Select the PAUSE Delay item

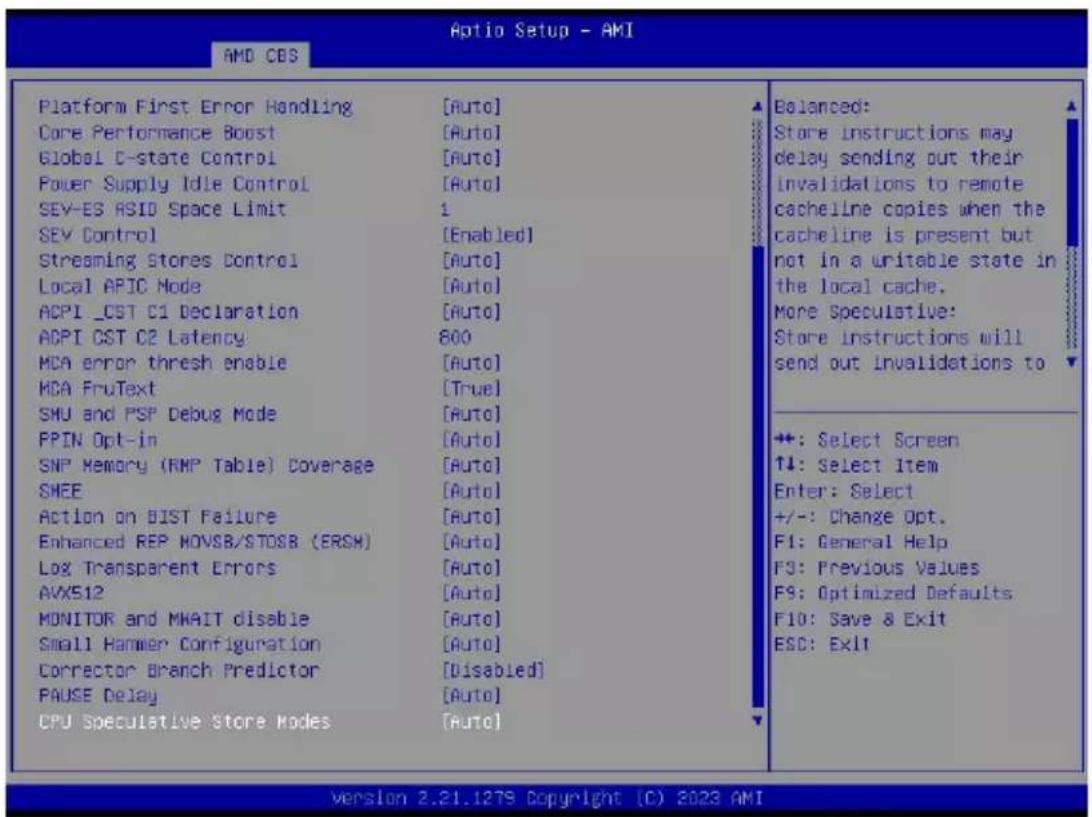coord(270,696)
